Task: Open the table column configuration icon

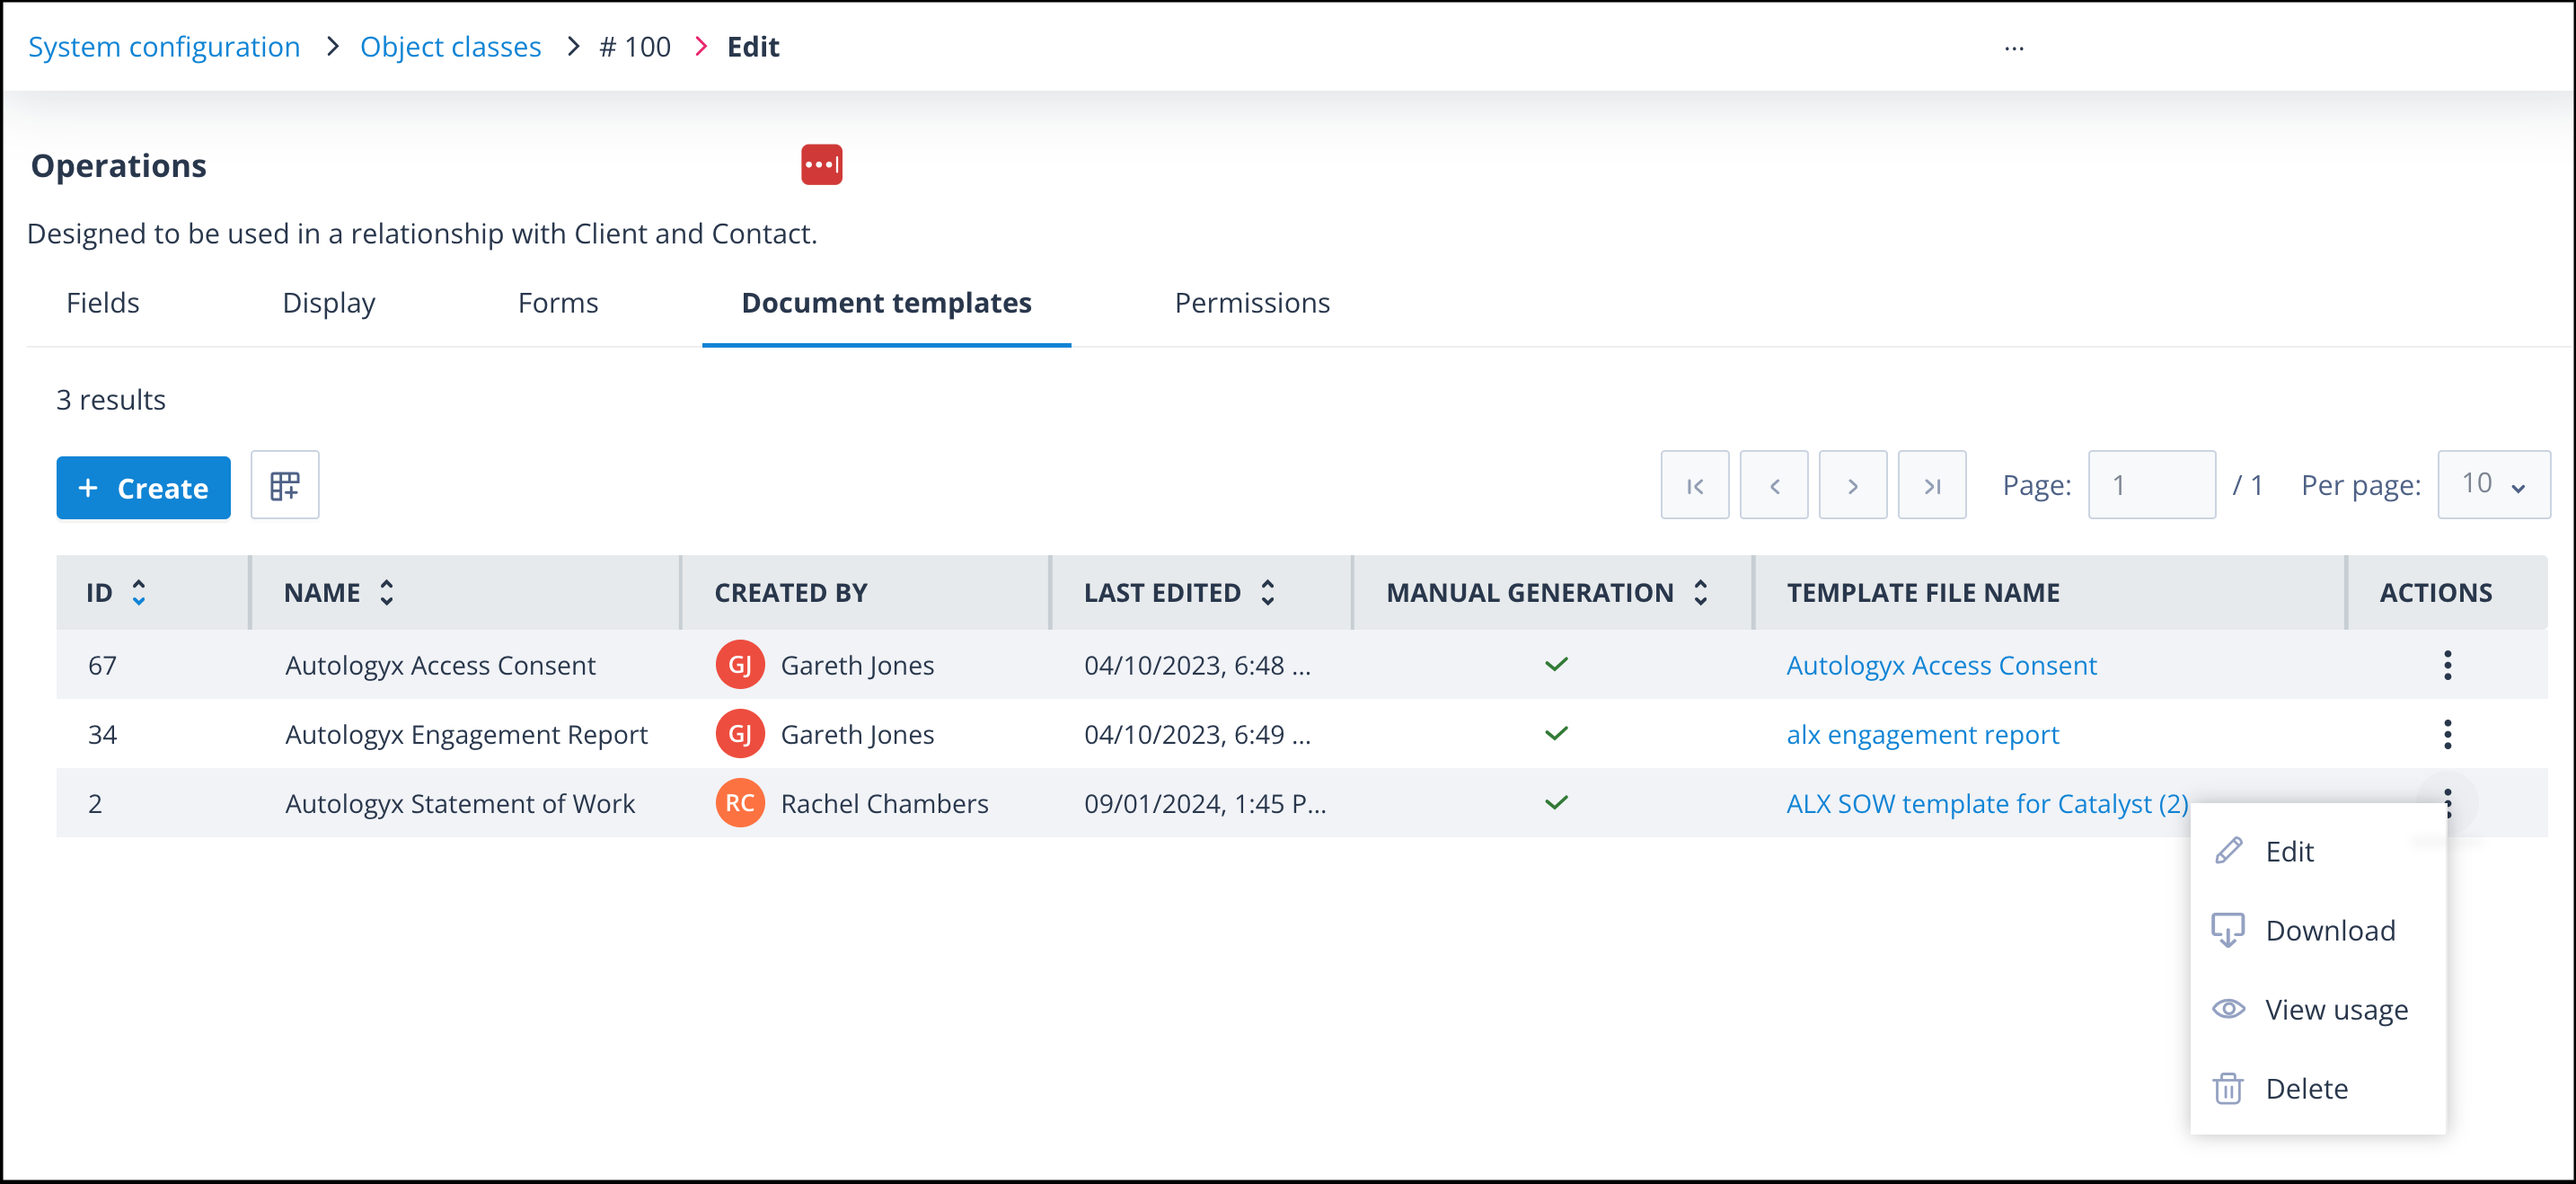Action: click(x=285, y=486)
